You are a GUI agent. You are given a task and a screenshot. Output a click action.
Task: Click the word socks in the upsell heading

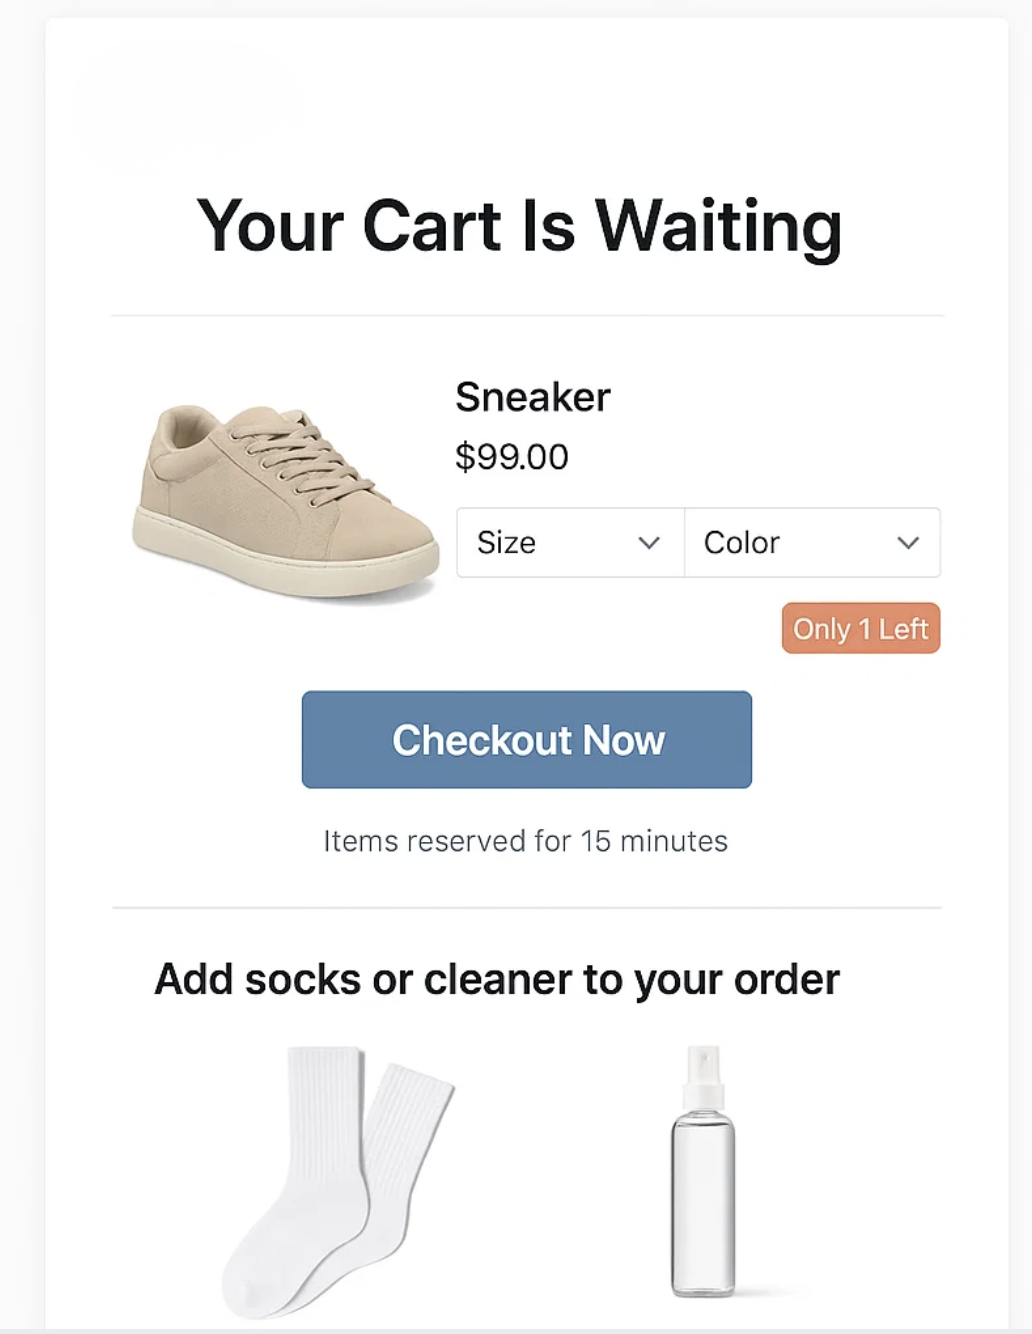pos(302,980)
